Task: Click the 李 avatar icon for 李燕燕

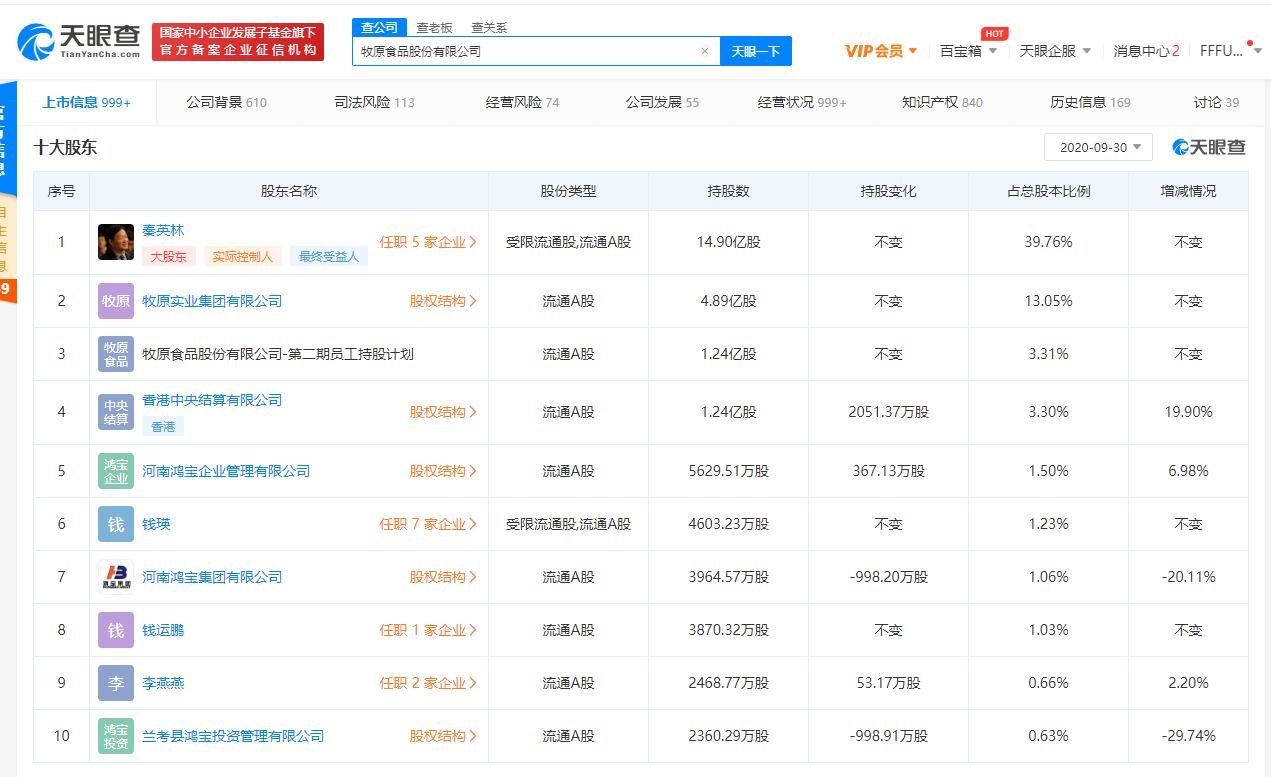Action: pyautogui.click(x=116, y=683)
